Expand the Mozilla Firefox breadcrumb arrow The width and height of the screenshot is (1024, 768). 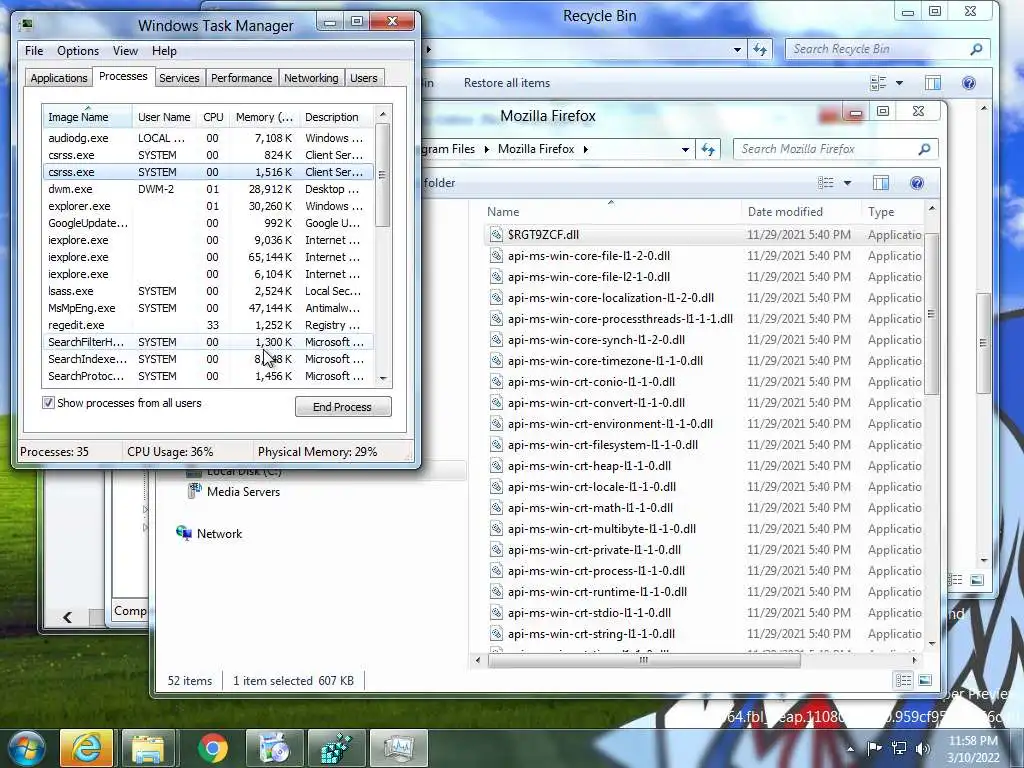pos(586,149)
